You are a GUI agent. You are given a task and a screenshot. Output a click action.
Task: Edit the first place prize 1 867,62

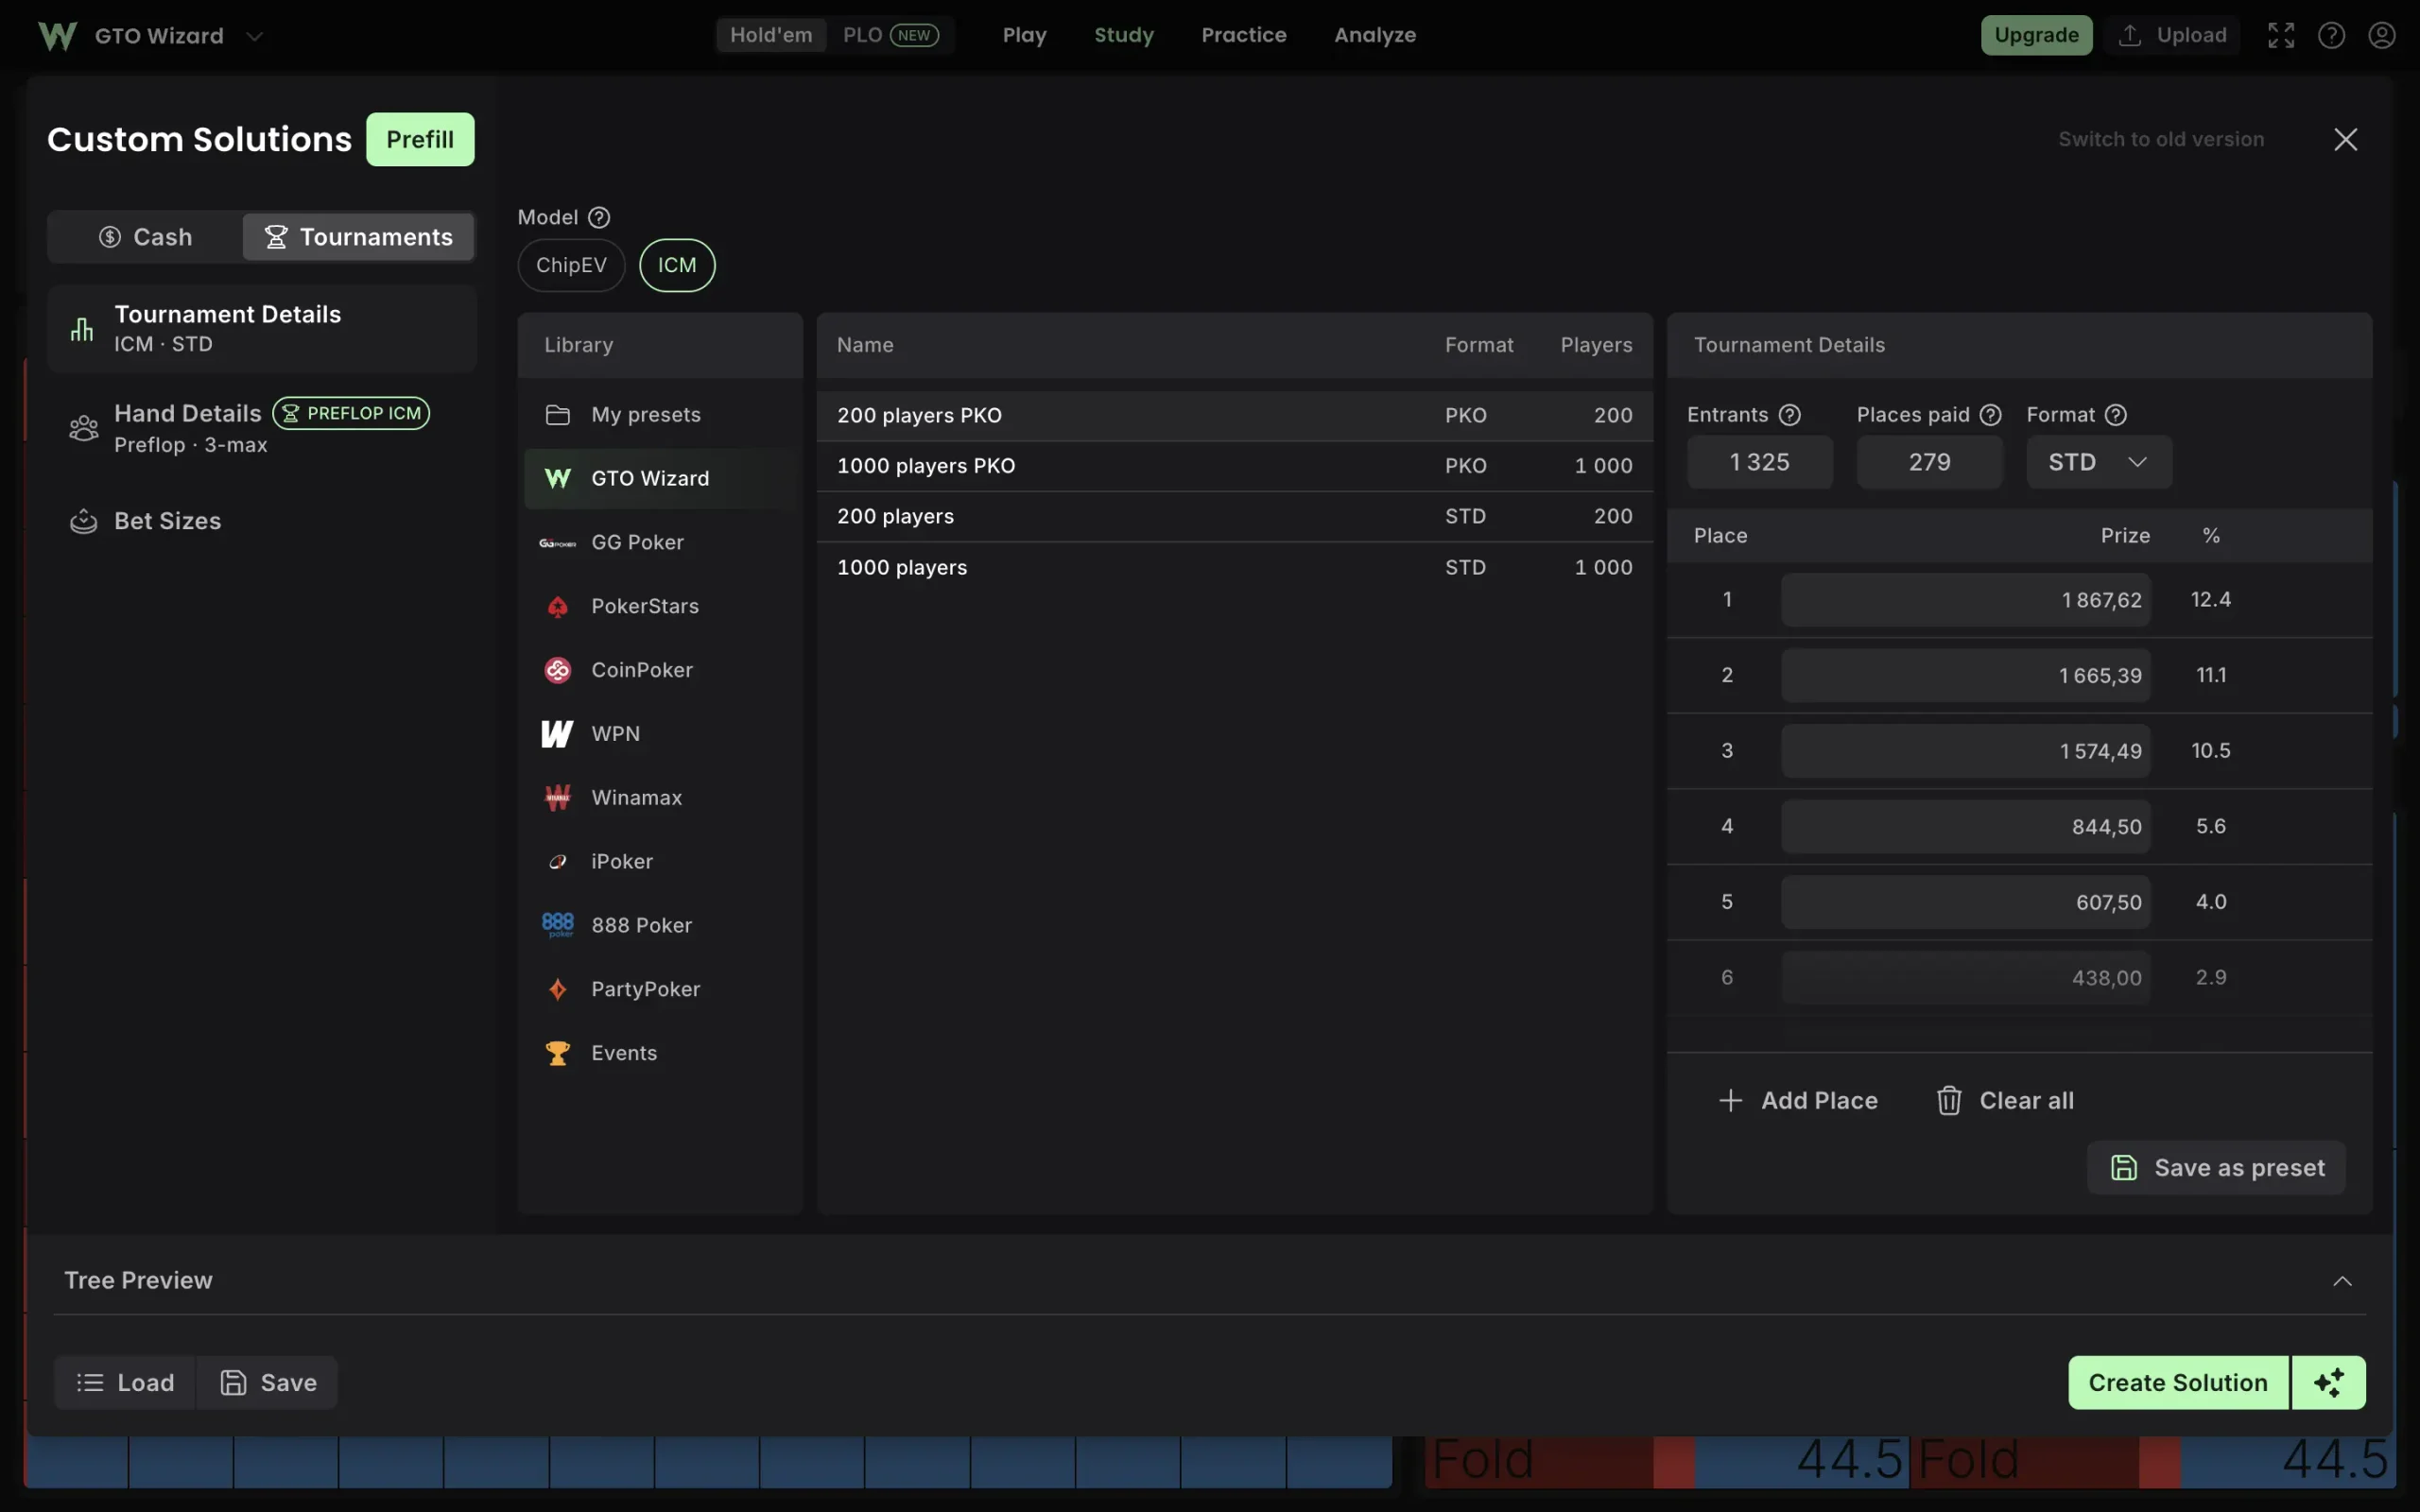pos(1965,600)
